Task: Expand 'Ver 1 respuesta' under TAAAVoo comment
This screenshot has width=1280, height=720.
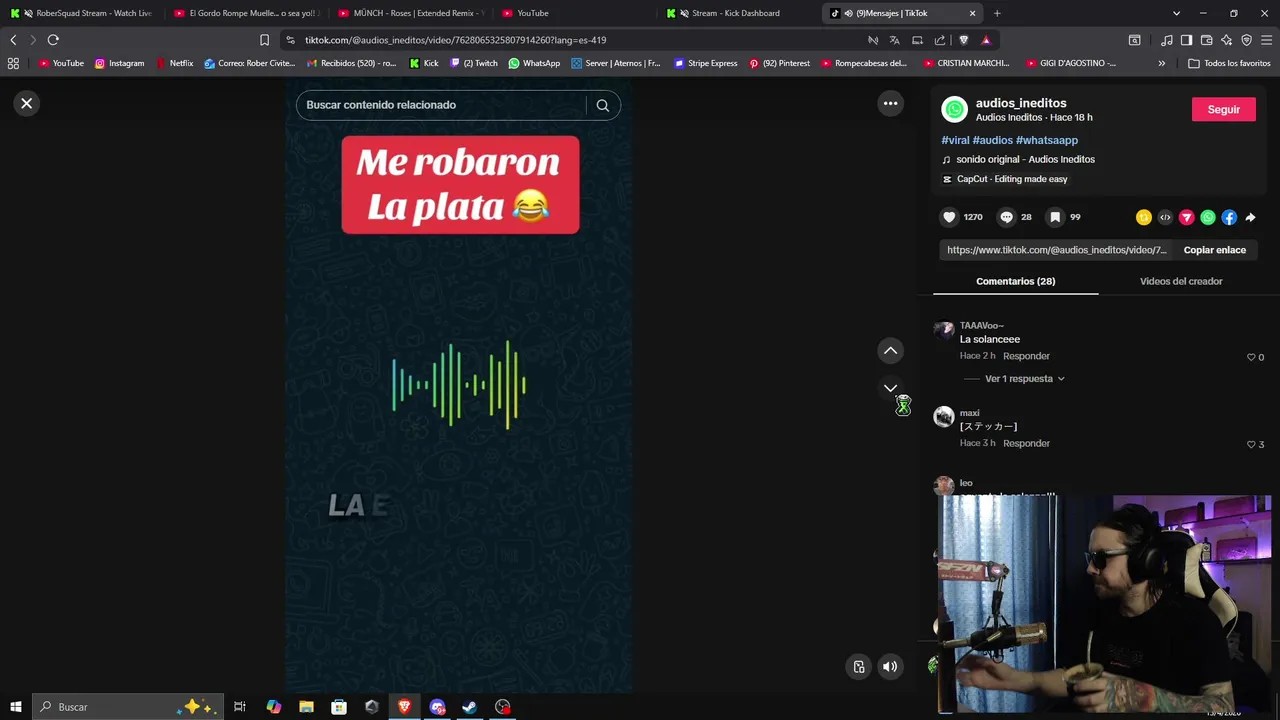Action: pos(1024,379)
